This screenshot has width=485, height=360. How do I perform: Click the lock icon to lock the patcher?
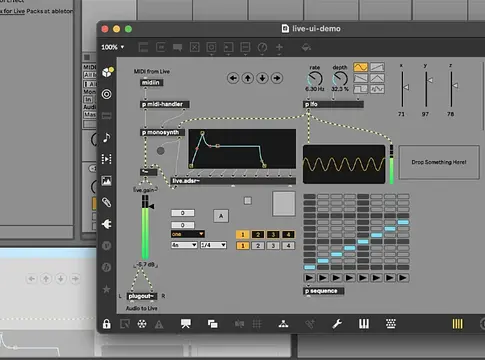tap(106, 324)
